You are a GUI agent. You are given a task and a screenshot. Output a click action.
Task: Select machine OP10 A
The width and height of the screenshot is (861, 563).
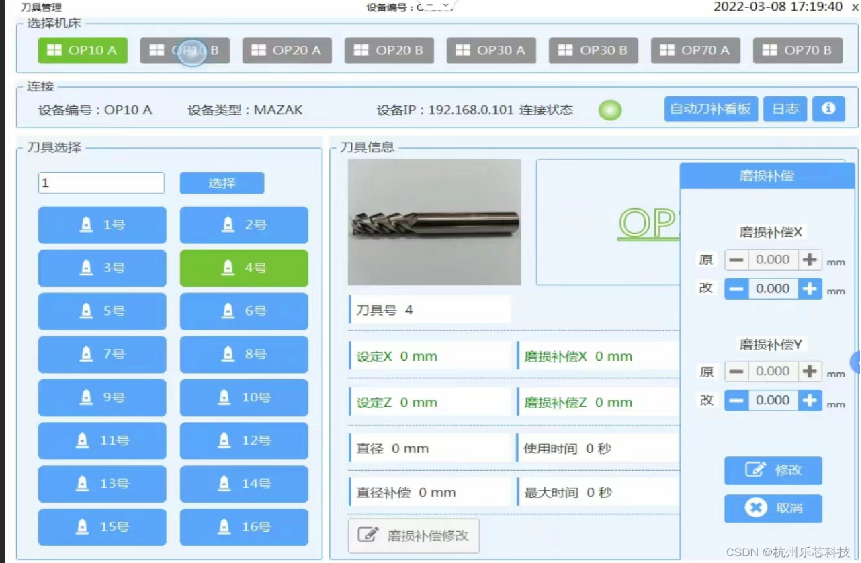click(x=83, y=50)
